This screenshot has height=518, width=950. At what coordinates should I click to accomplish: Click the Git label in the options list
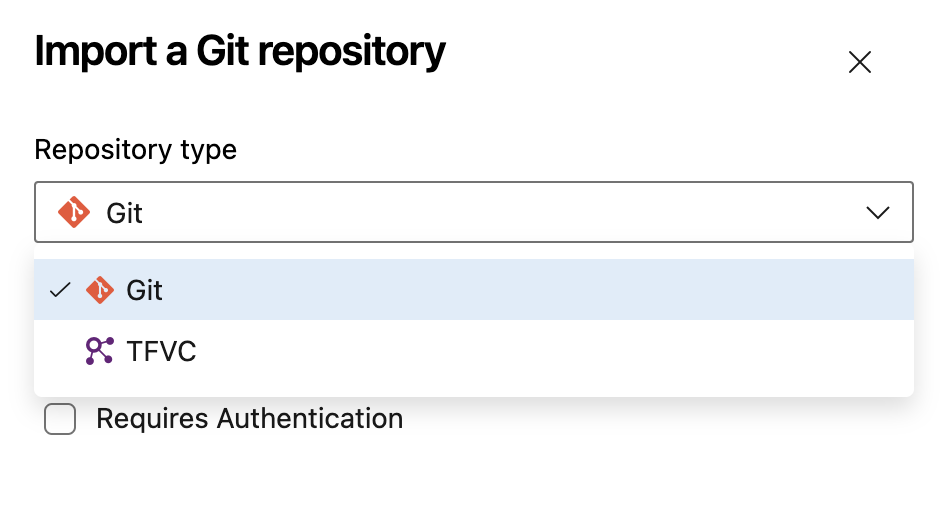coord(144,291)
